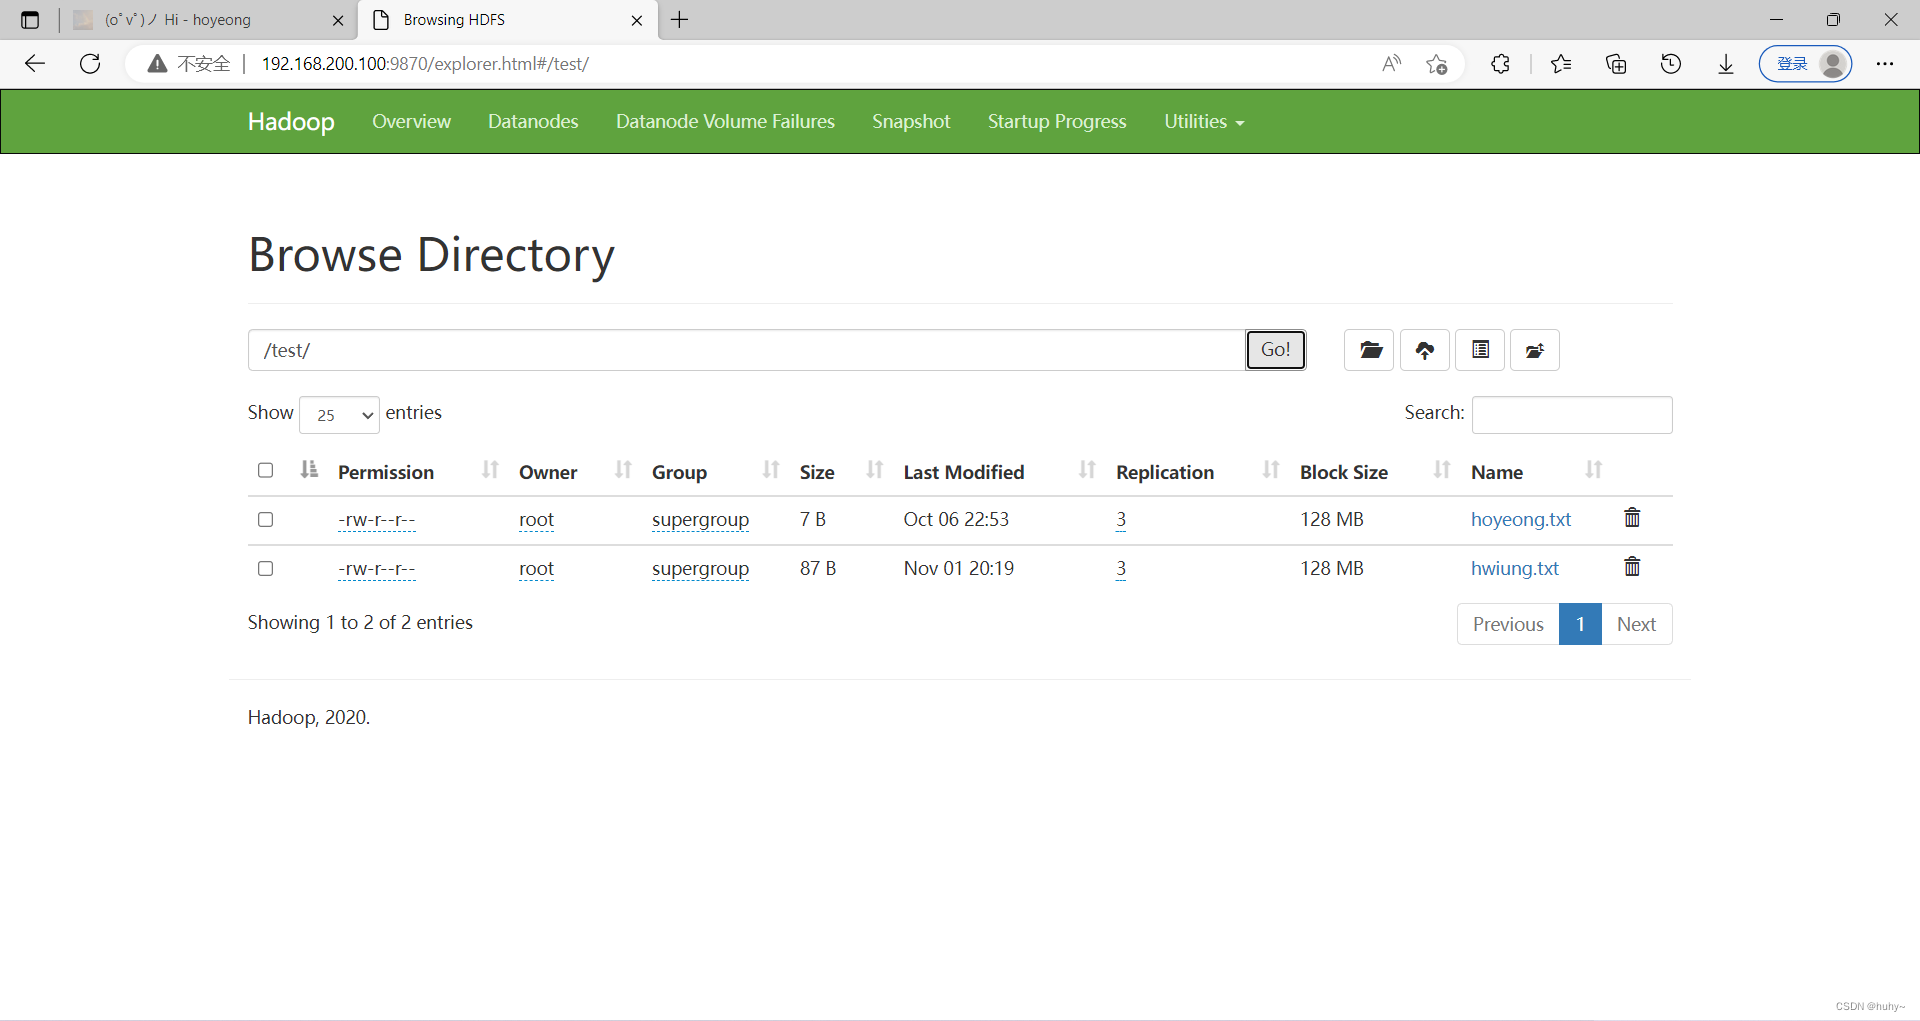Click the browser address bar URL

point(425,64)
